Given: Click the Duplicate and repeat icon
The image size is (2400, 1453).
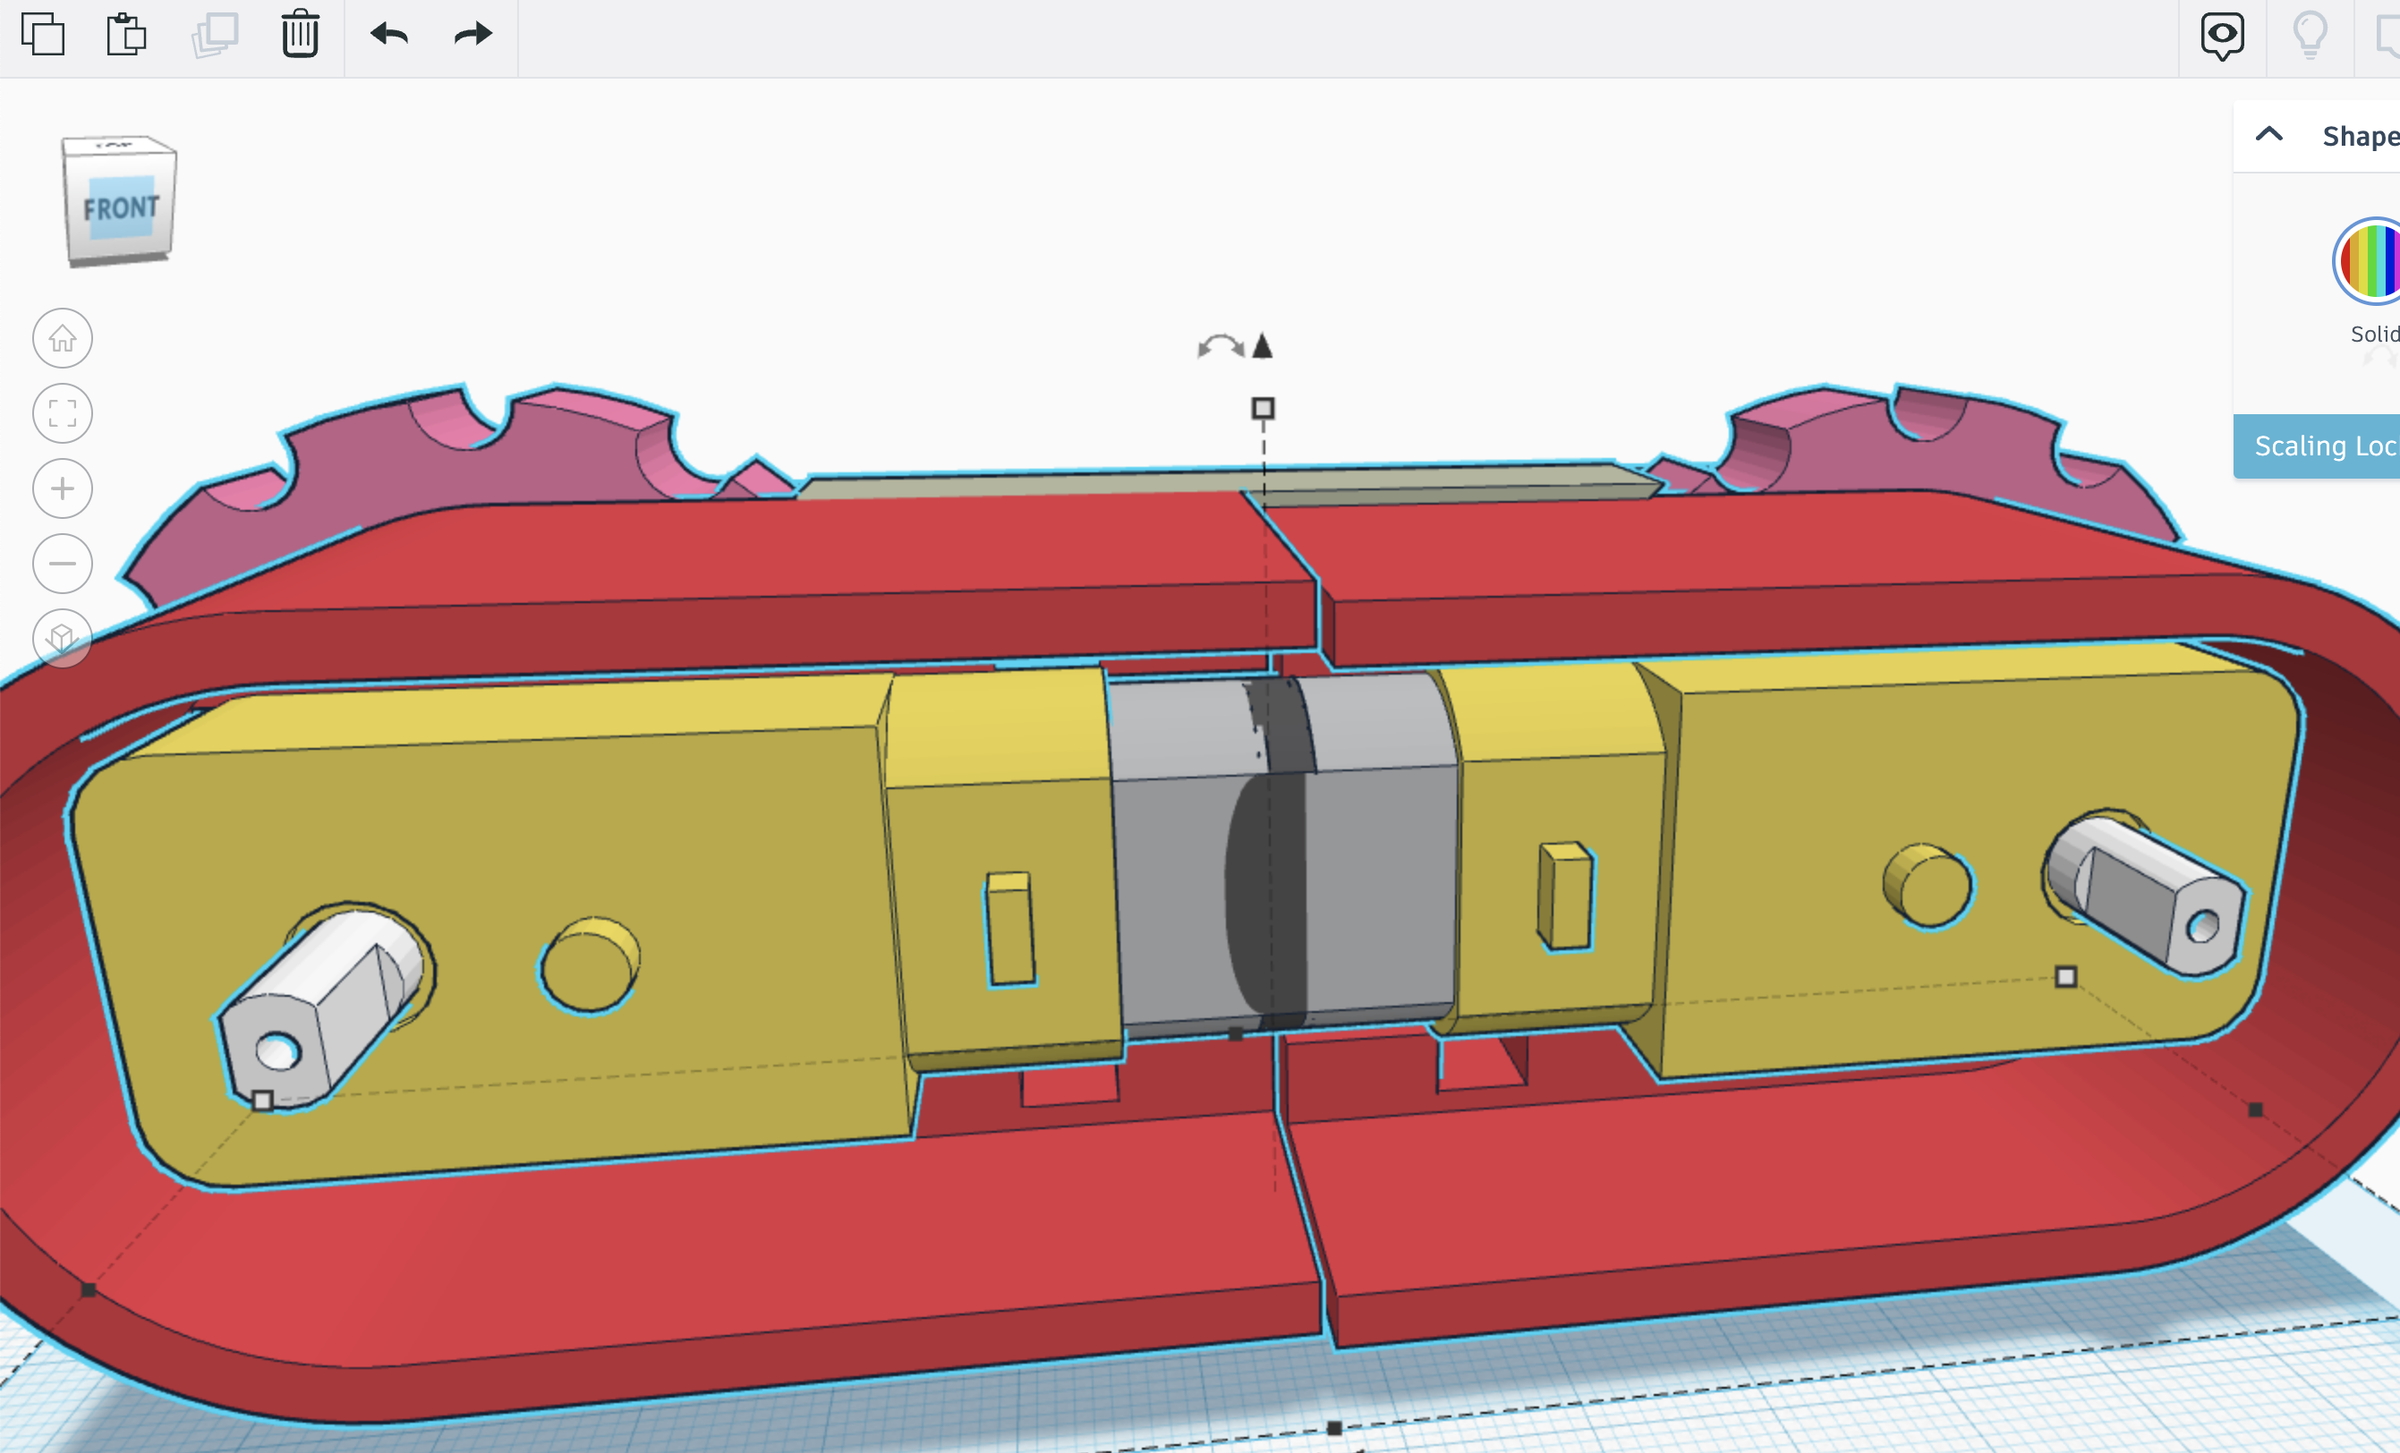Looking at the screenshot, I should (214, 35).
